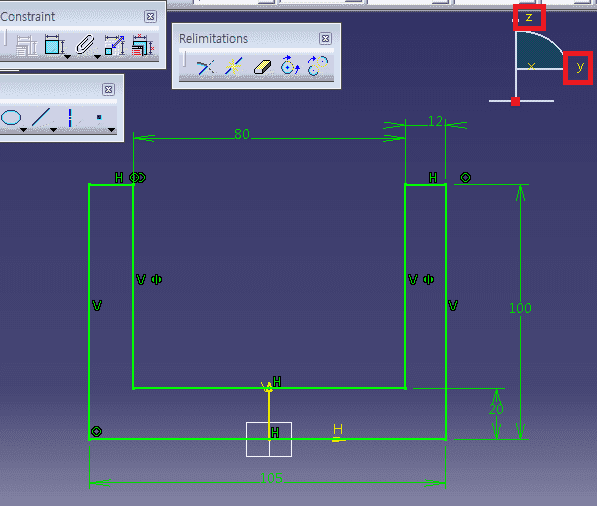Select the Break tool in Relimitations
Image resolution: width=597 pixels, height=506 pixels.
234,66
